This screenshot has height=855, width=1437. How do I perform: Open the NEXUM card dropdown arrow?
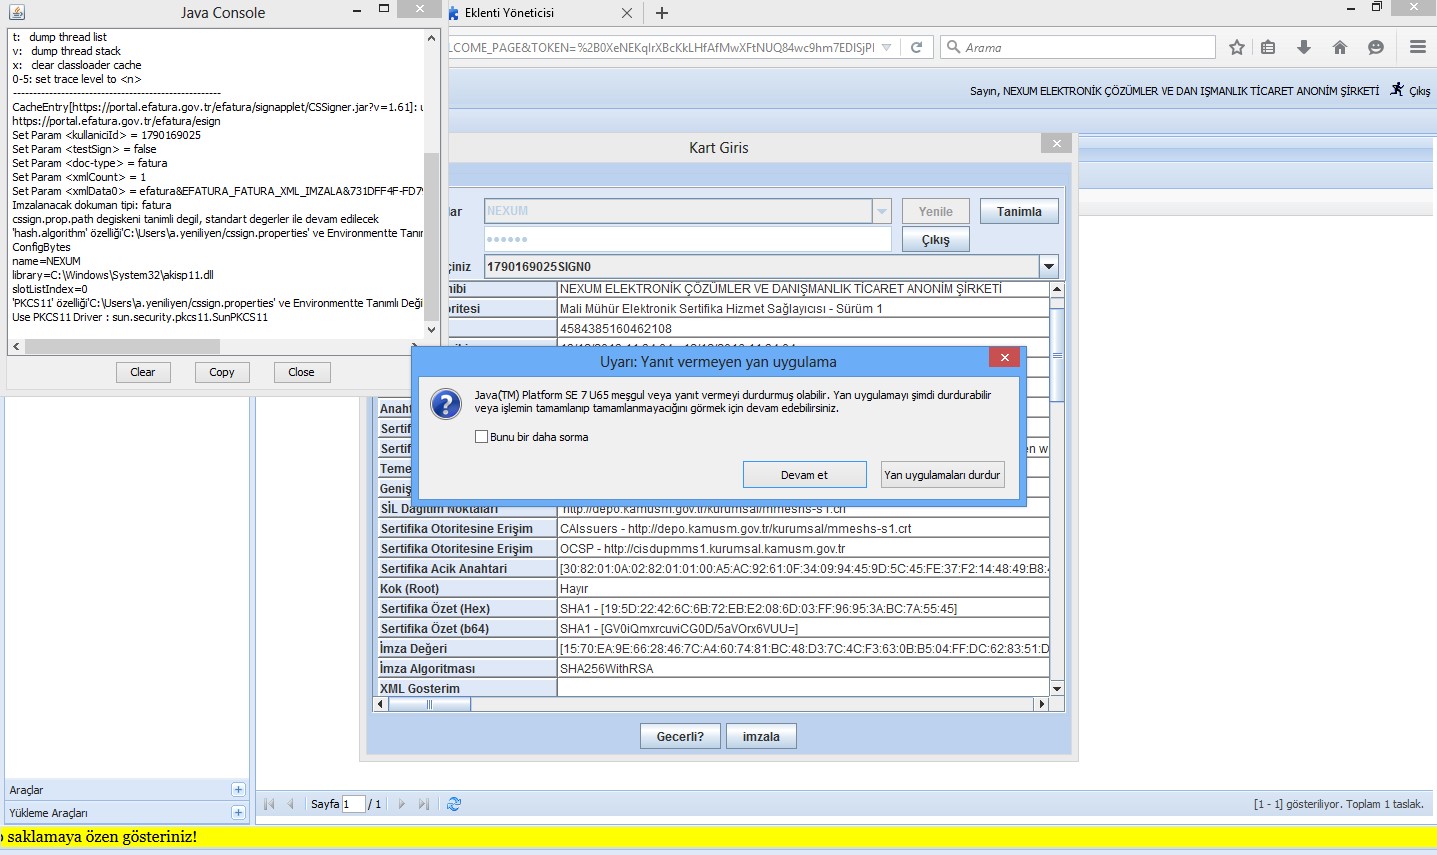[881, 211]
